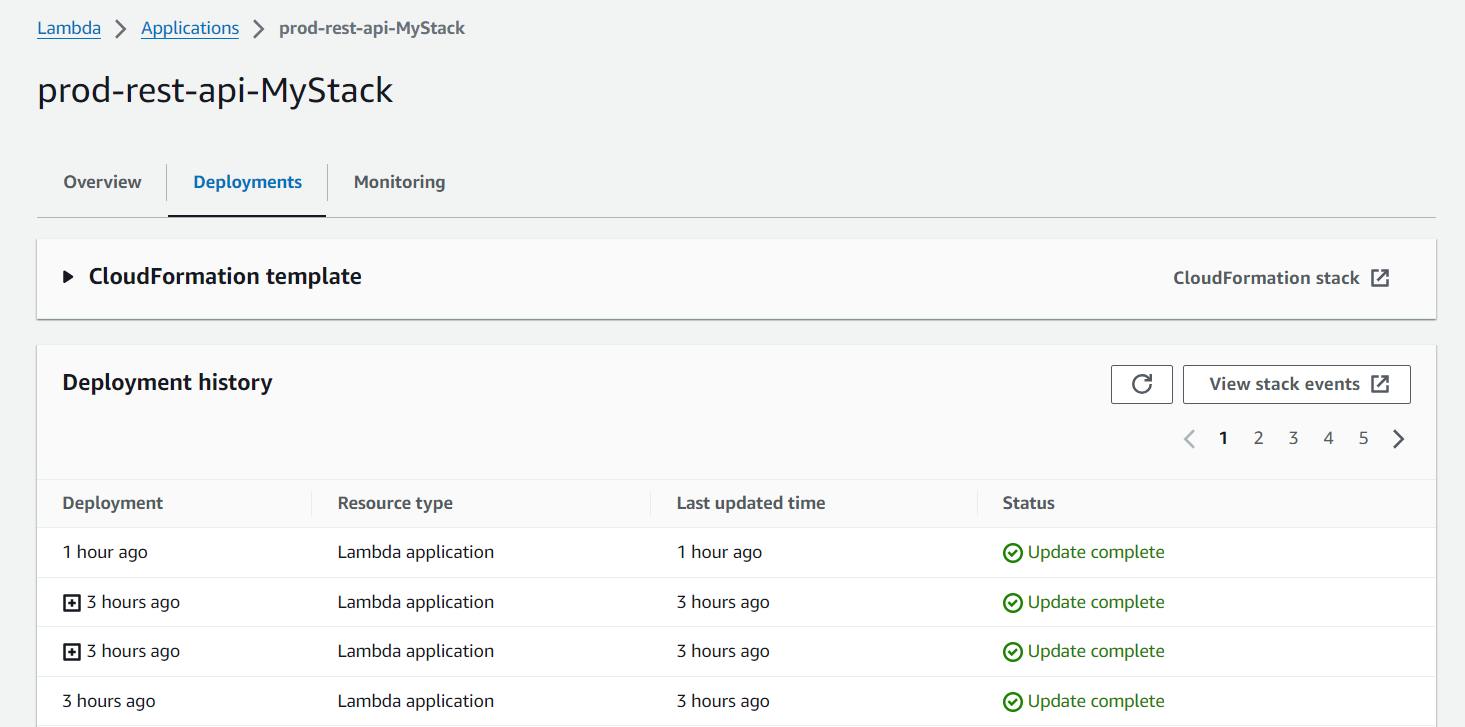1465x727 pixels.
Task: Click the refresh deployment history icon button
Action: click(x=1141, y=384)
